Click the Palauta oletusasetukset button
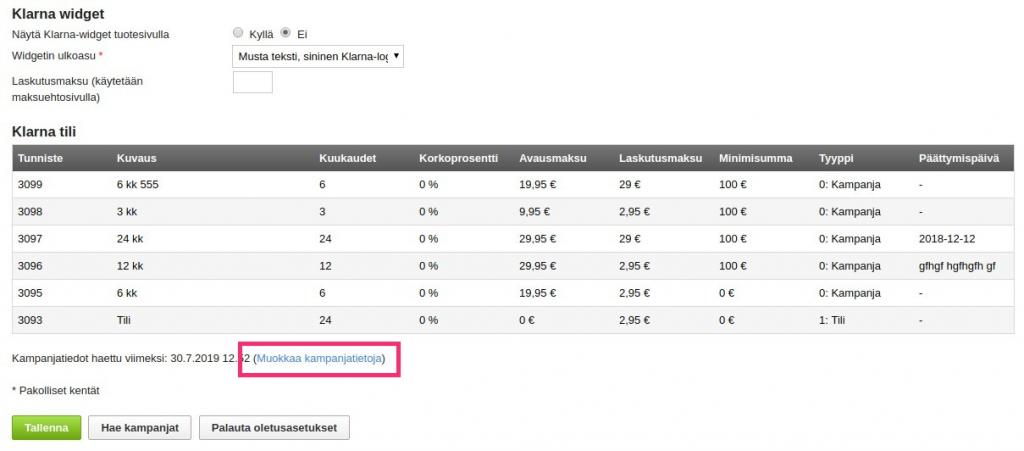The height and width of the screenshot is (451, 1024). 274,428
